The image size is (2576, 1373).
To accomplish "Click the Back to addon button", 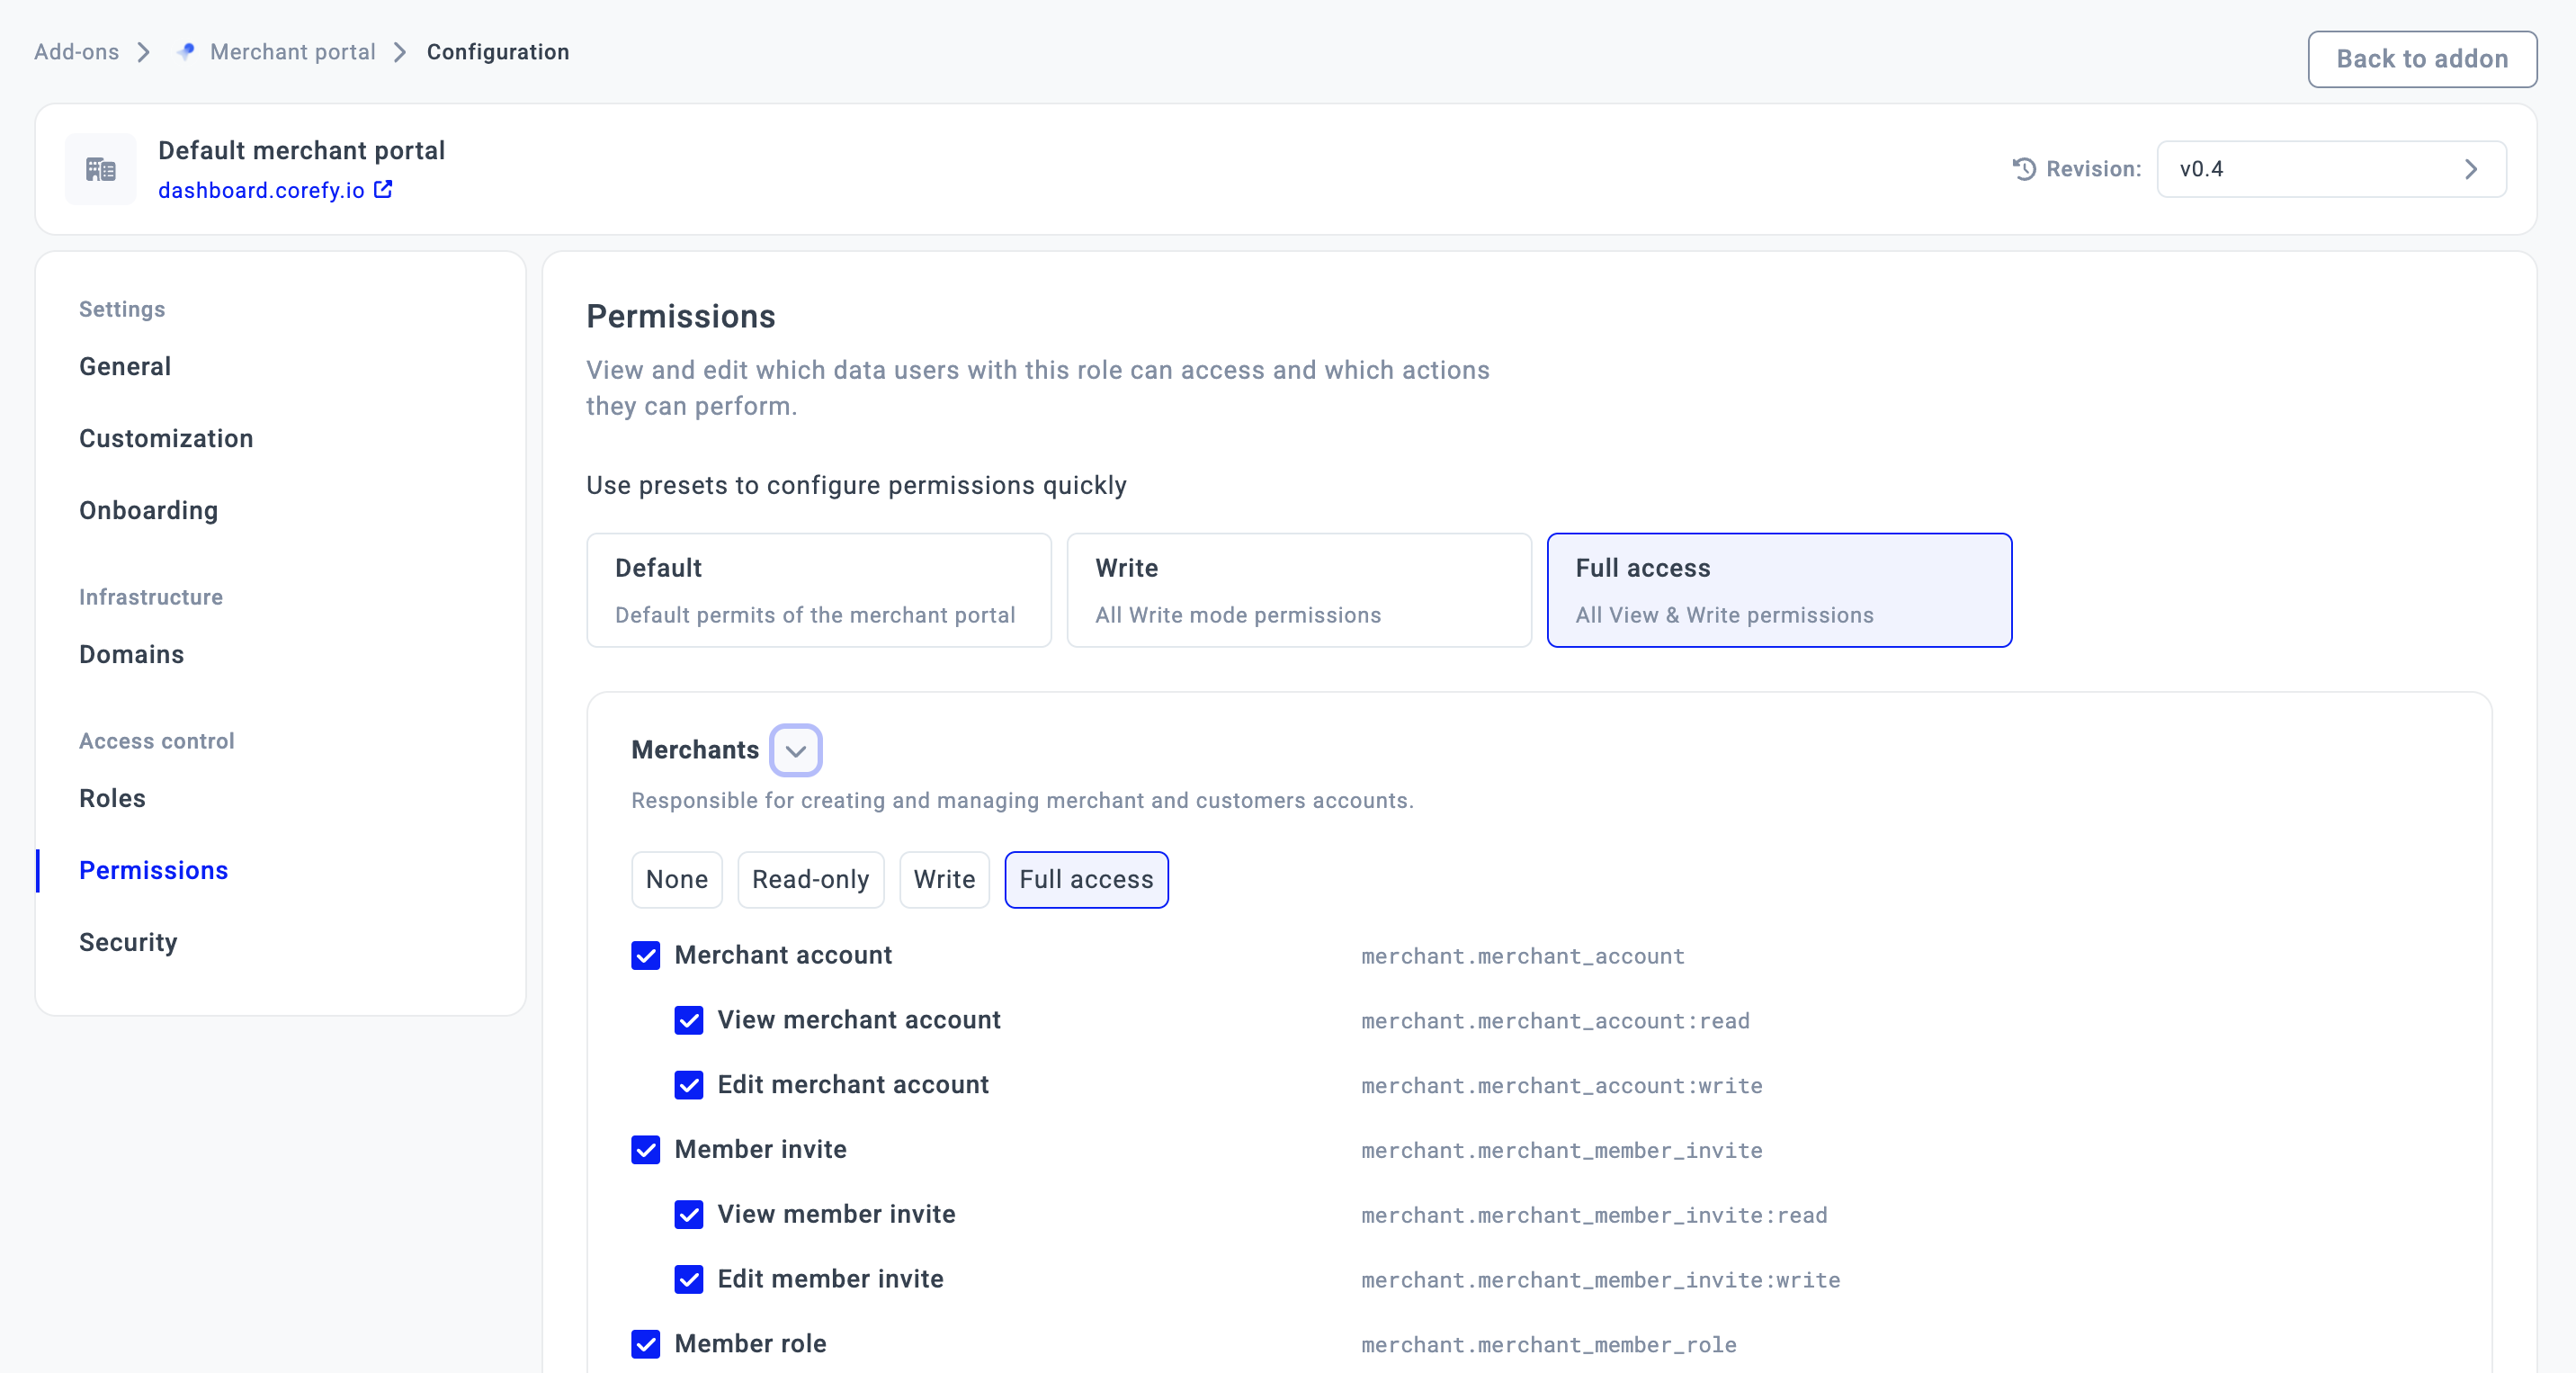I will [2421, 59].
